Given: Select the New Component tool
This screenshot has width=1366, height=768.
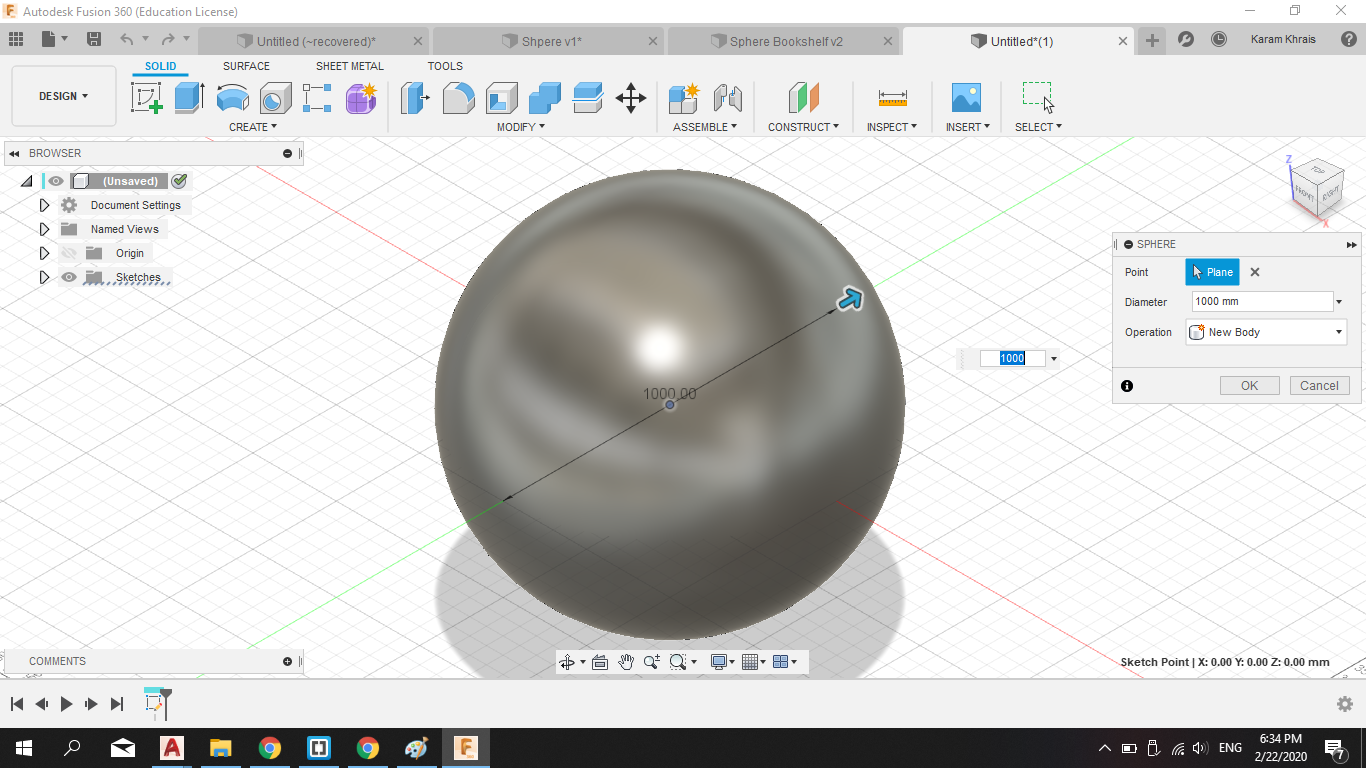Looking at the screenshot, I should click(684, 97).
